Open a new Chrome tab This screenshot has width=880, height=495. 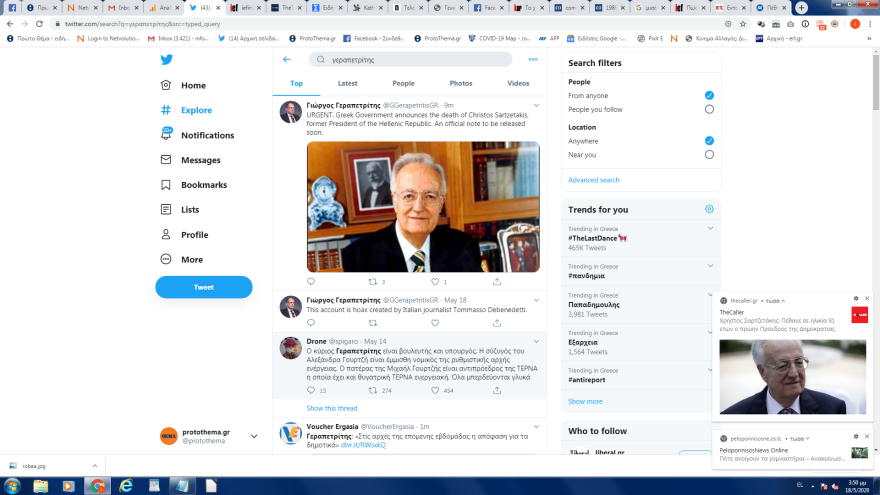click(801, 7)
